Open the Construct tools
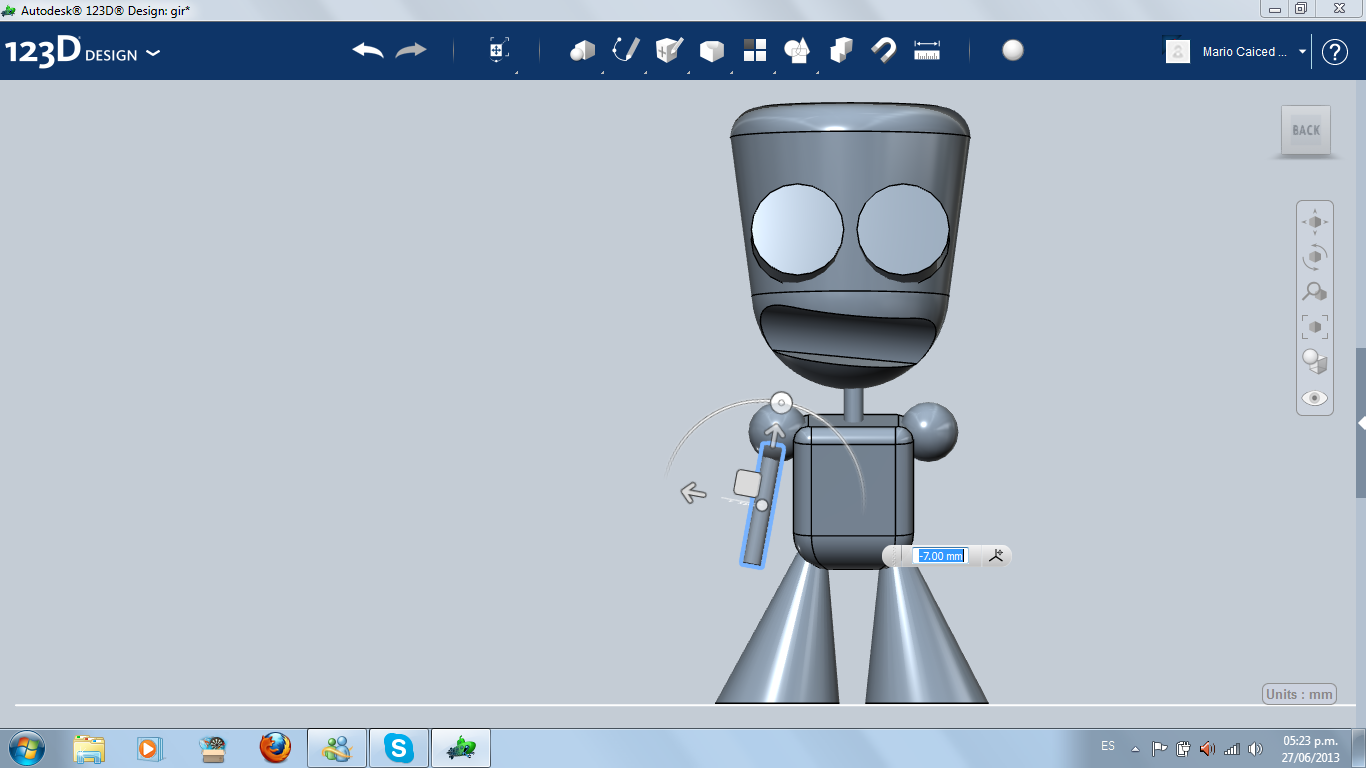The image size is (1366, 768). click(x=669, y=50)
